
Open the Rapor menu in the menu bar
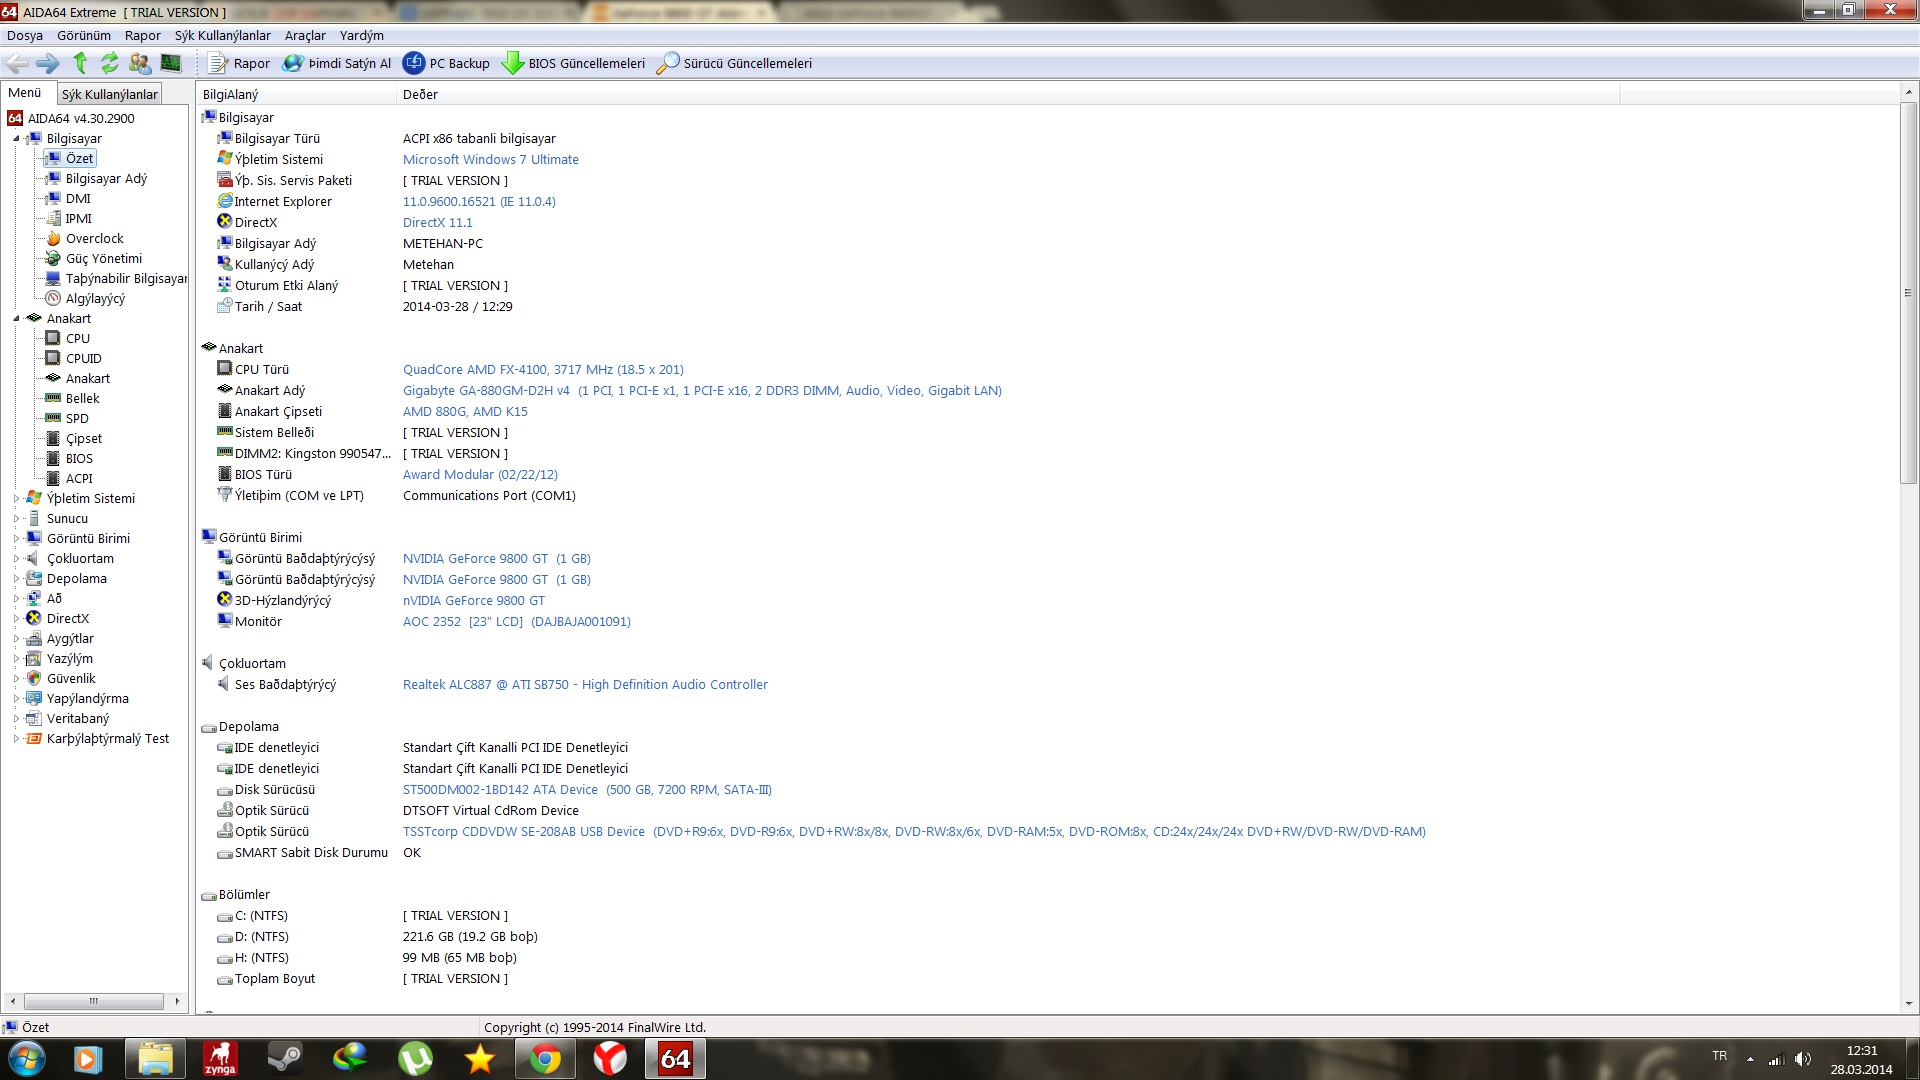click(x=143, y=35)
